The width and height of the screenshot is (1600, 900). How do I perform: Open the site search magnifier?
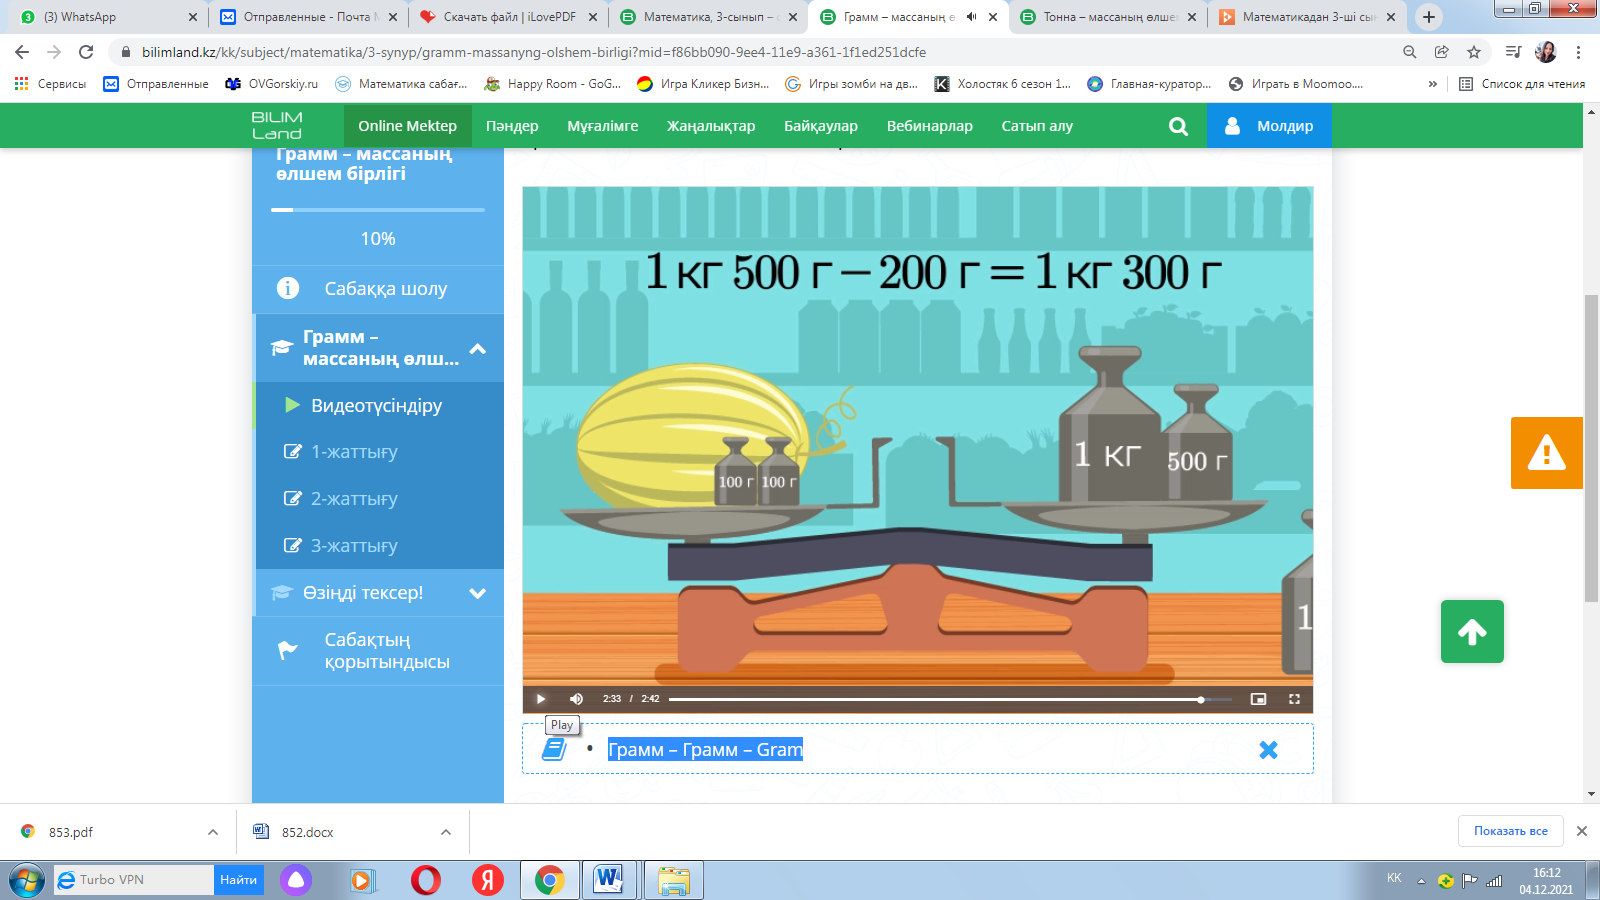1178,126
